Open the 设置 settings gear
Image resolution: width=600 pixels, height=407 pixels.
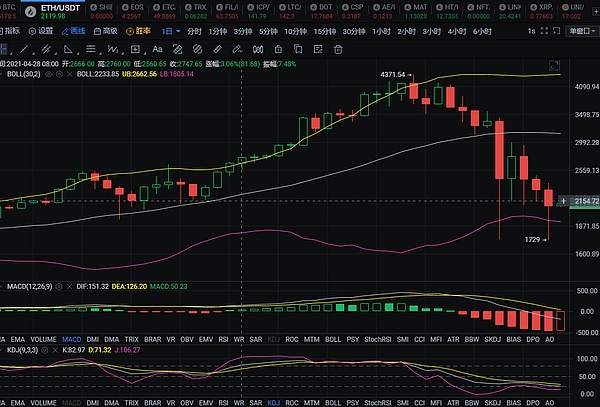(40, 31)
